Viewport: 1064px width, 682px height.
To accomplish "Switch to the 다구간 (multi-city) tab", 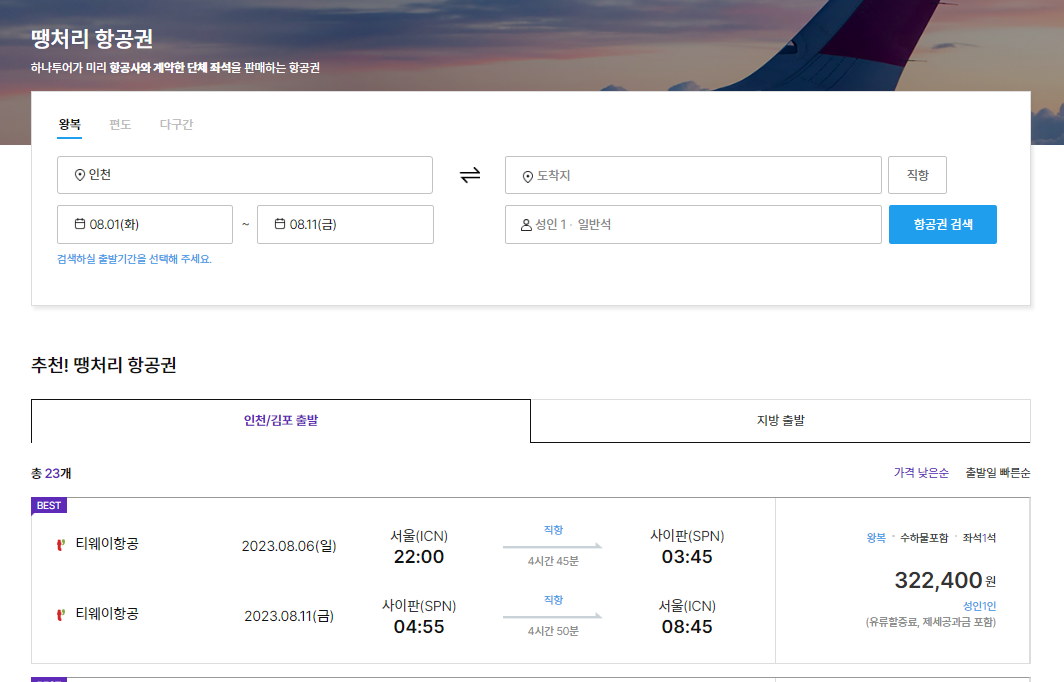I will click(177, 125).
